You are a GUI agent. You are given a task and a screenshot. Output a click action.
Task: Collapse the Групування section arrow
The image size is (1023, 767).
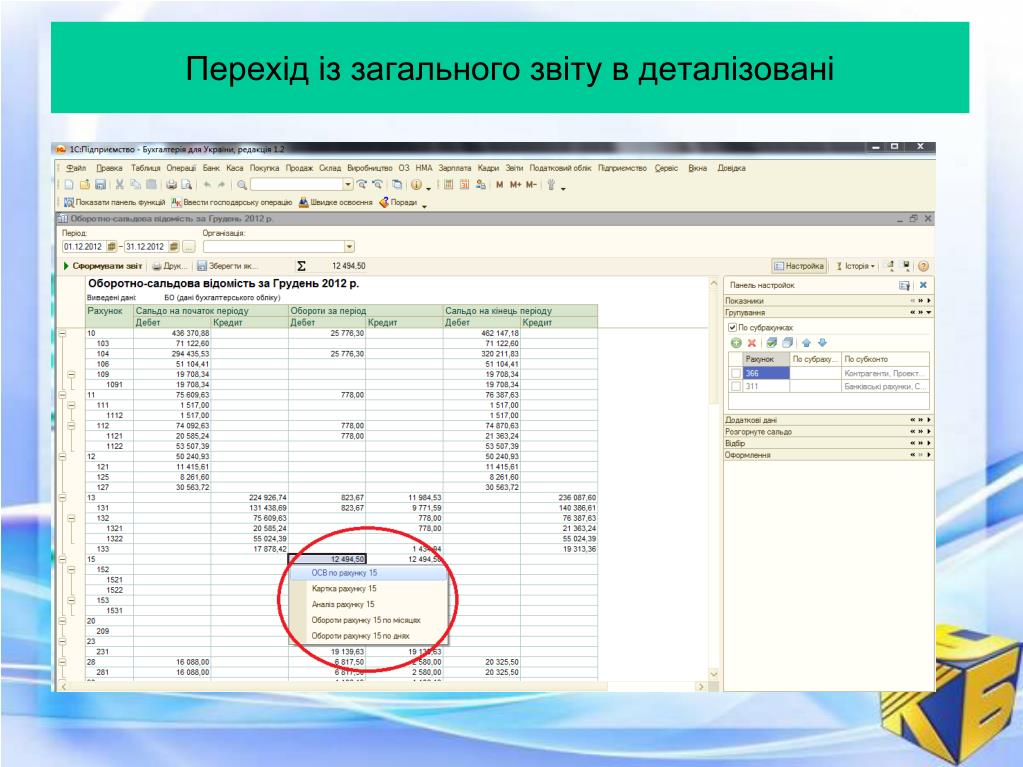click(x=929, y=312)
